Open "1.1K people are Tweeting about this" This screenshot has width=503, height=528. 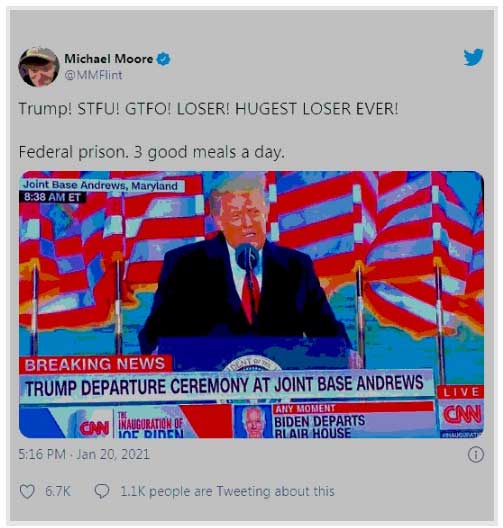pos(228,492)
